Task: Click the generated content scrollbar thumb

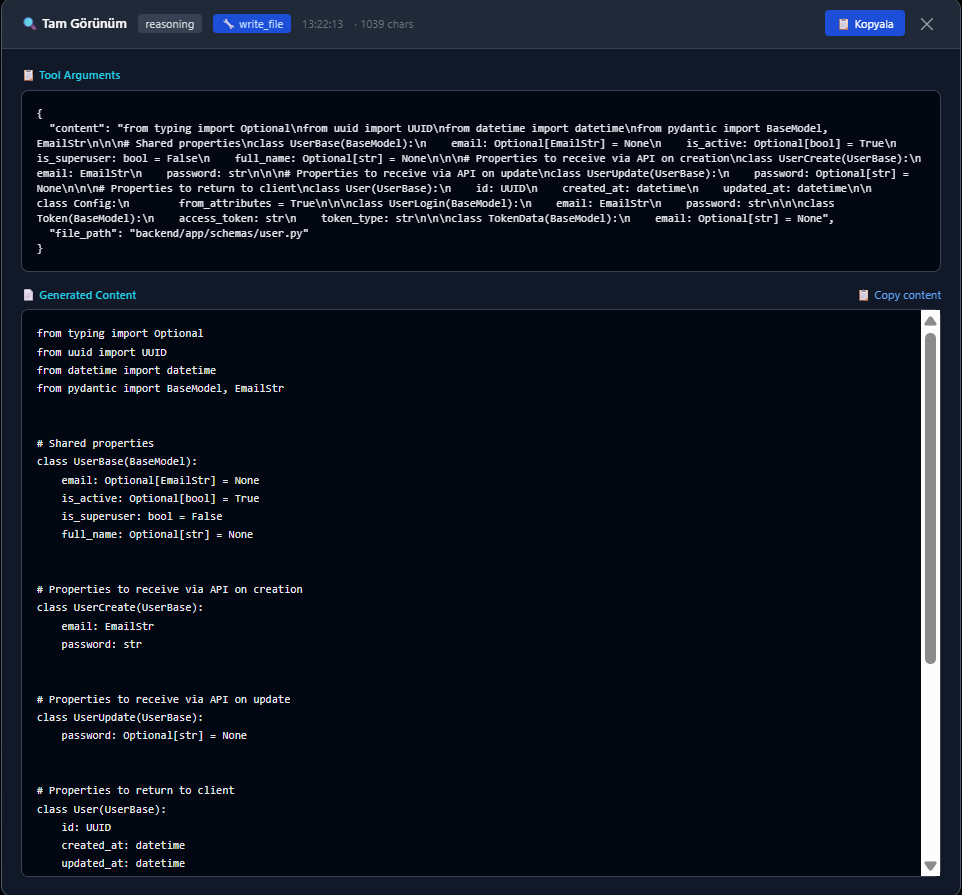Action: [930, 498]
